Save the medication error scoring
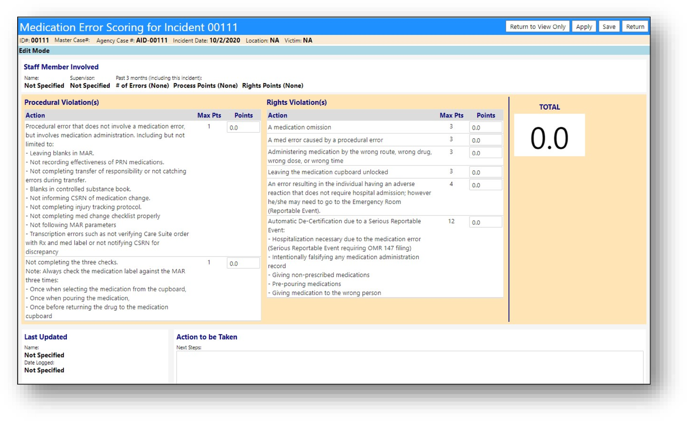 tap(609, 27)
